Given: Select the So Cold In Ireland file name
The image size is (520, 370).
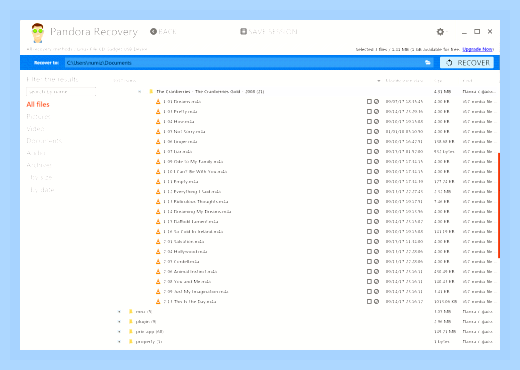Looking at the screenshot, I should (193, 232).
